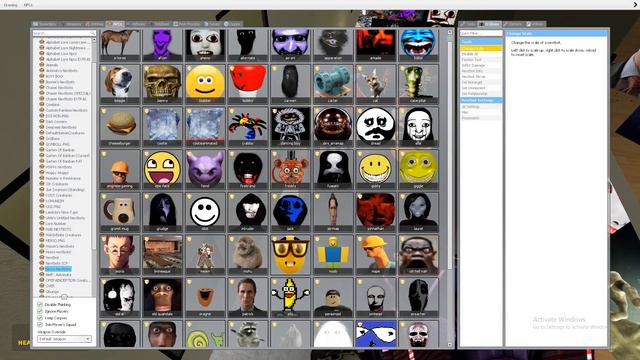Select the Combine category in NPC list
The height and width of the screenshot is (360, 640).
53,104
